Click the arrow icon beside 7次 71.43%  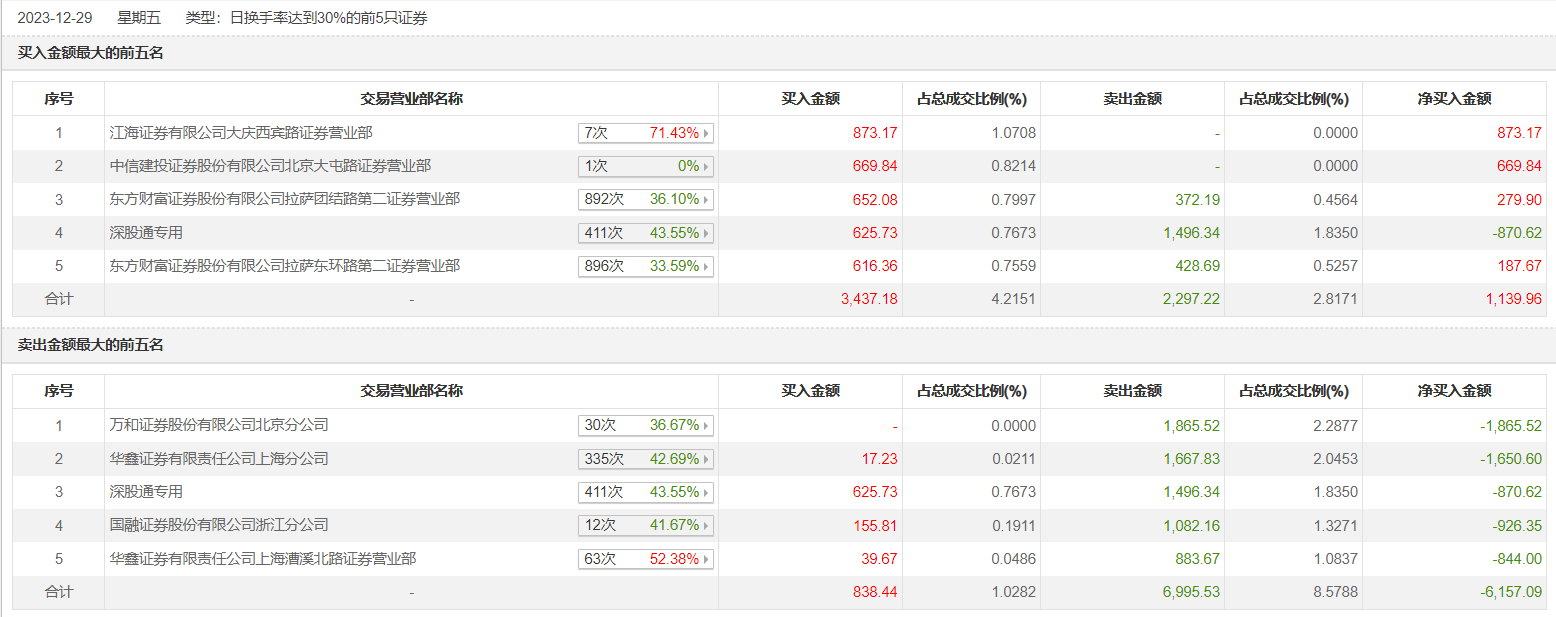pyautogui.click(x=707, y=133)
